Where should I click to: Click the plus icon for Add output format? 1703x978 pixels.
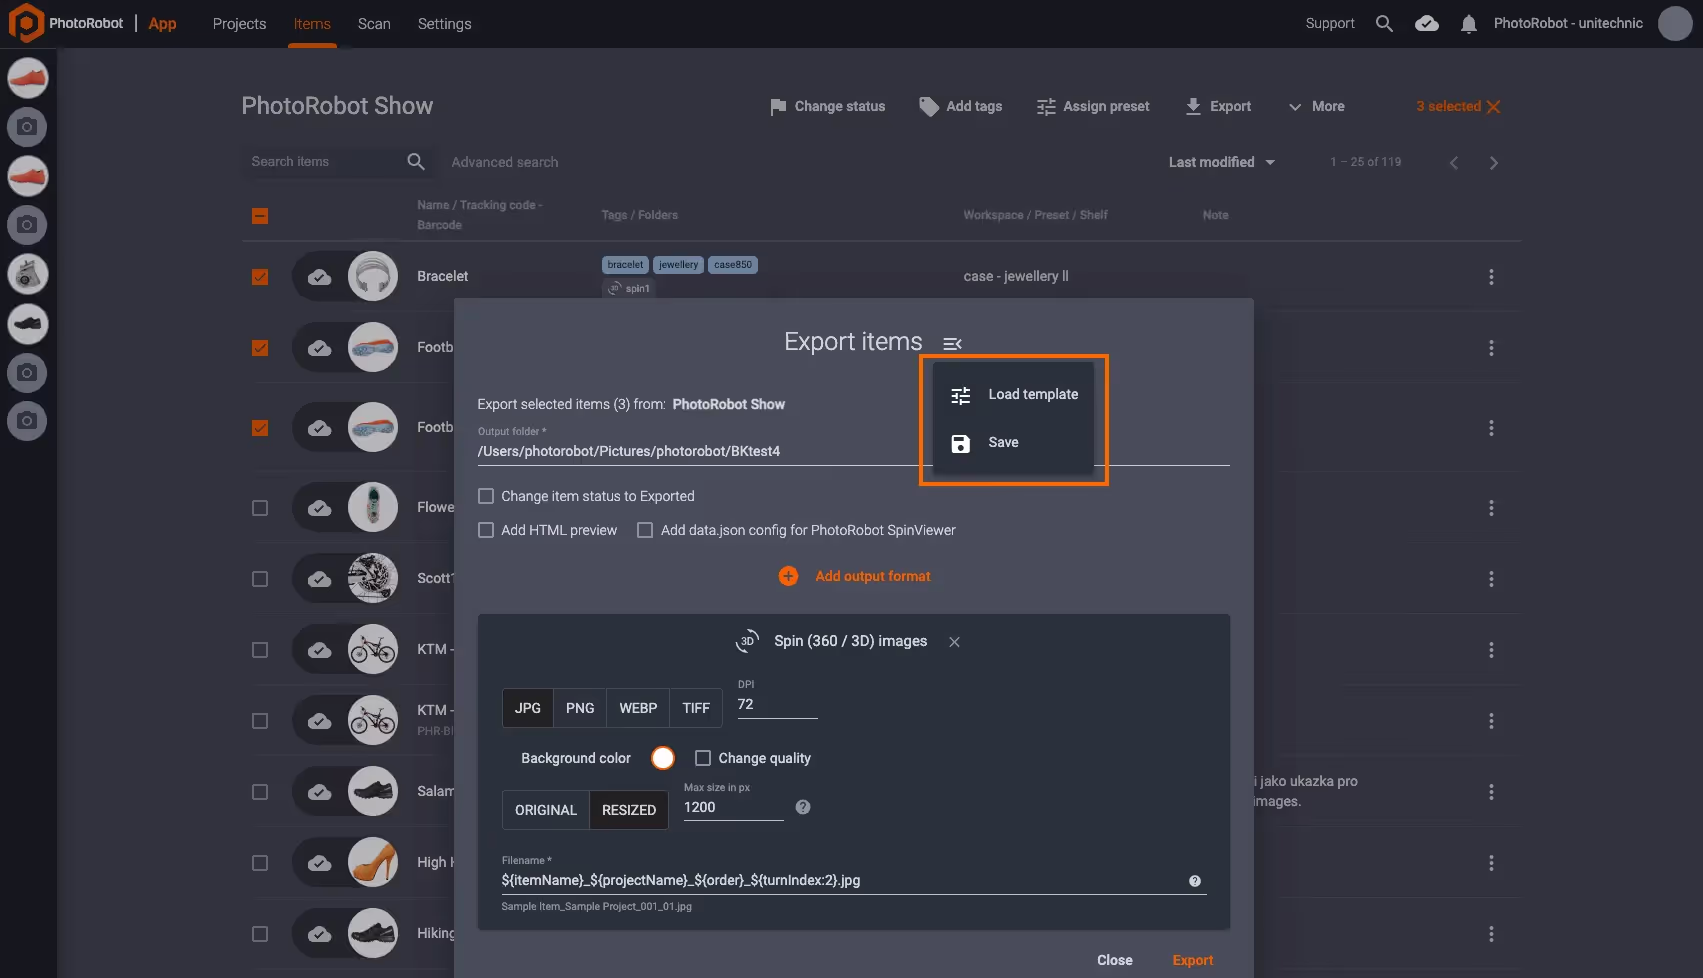(x=789, y=576)
